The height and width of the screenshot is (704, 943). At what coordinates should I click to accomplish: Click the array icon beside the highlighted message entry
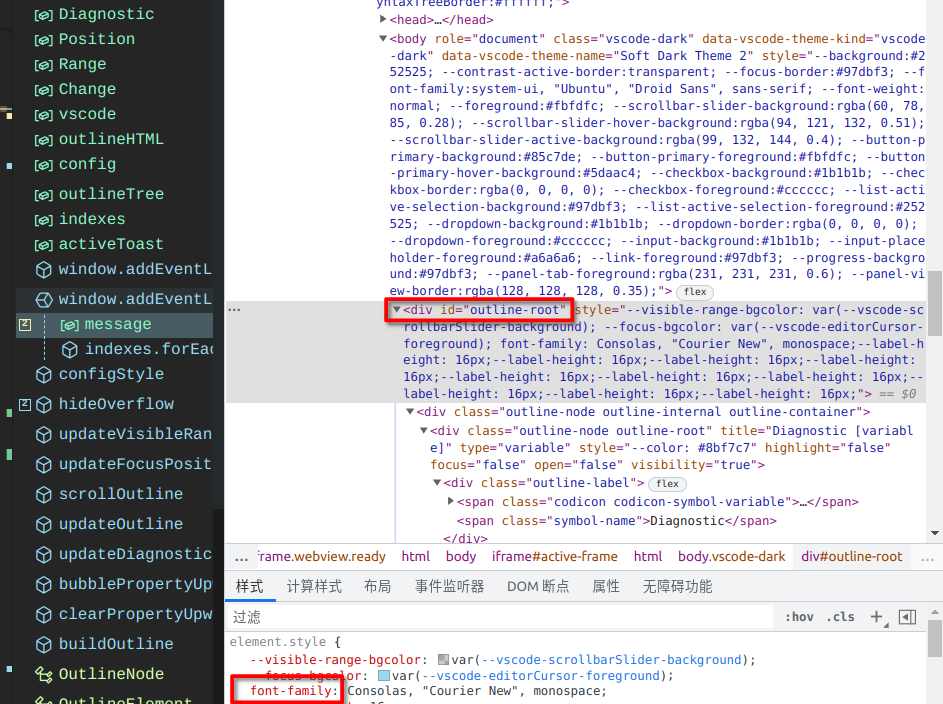pyautogui.click(x=68, y=323)
